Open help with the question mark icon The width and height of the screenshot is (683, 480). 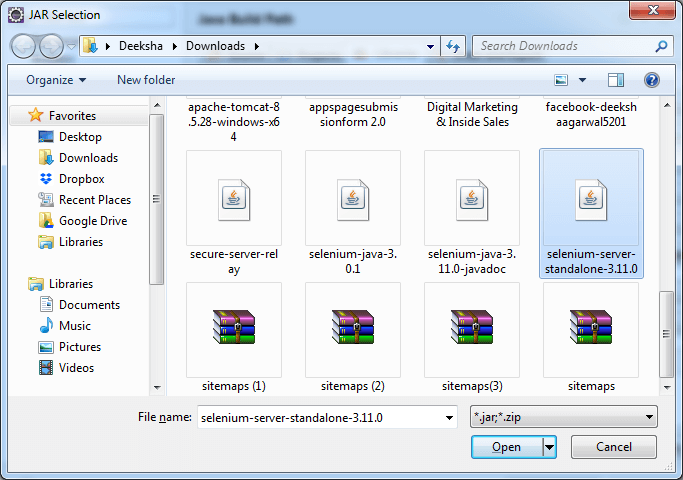(652, 80)
